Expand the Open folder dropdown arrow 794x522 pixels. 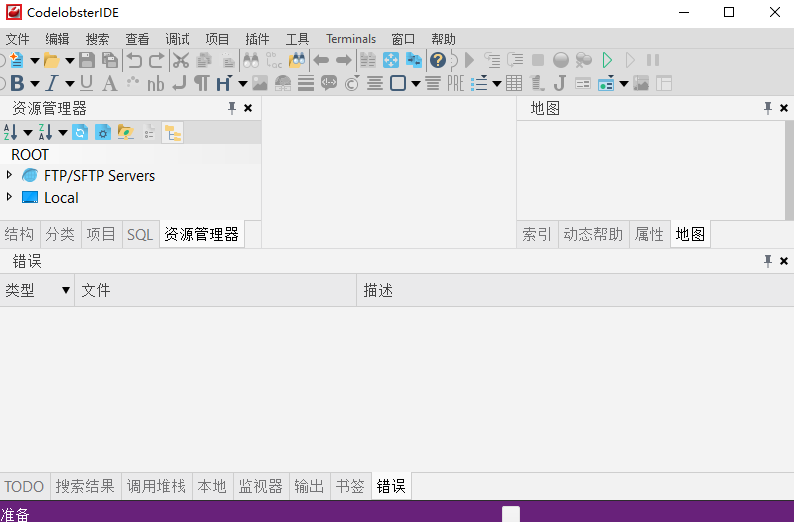coord(69,61)
